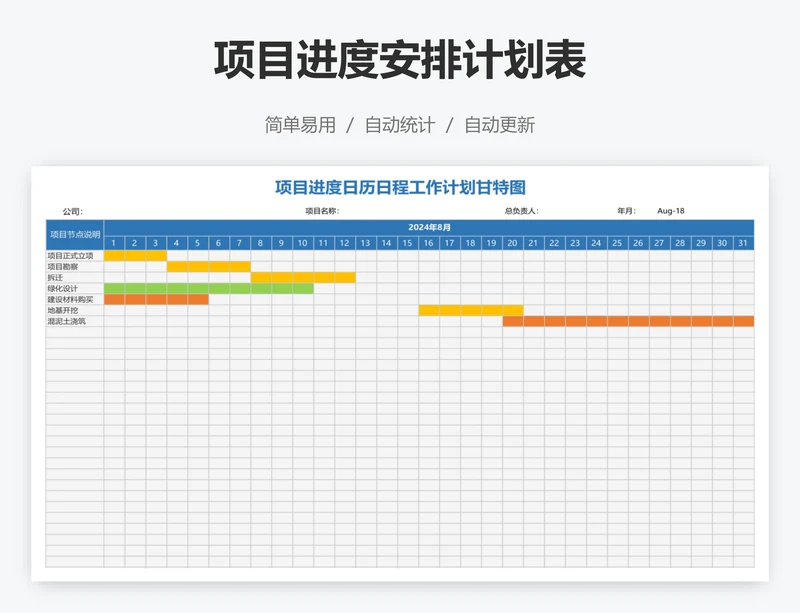Click day 15 column header

(x=408, y=243)
